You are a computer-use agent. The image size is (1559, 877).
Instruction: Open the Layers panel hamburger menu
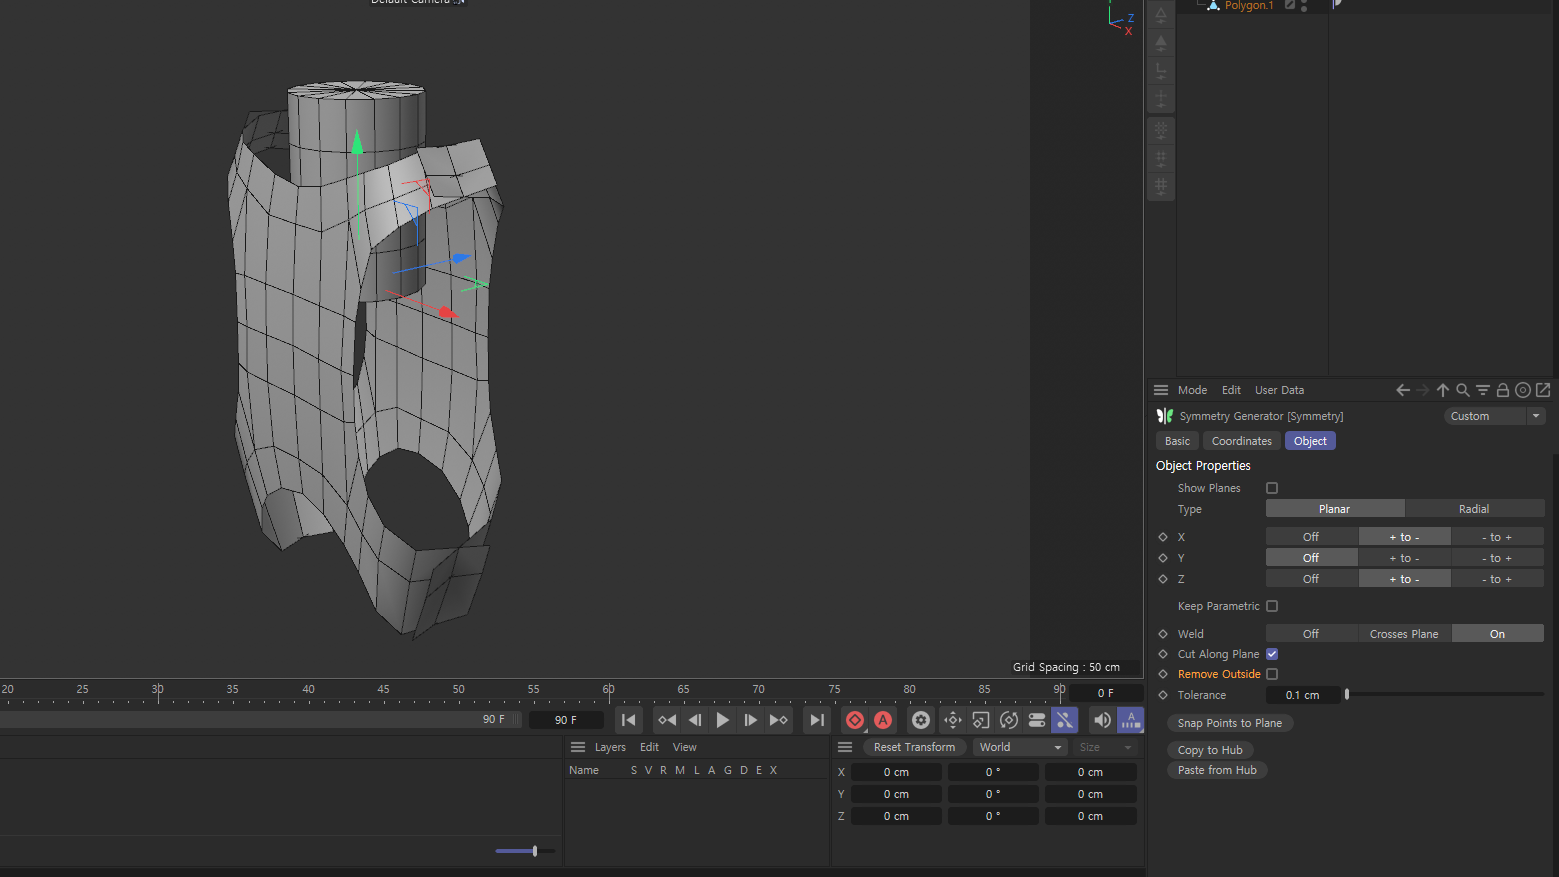(578, 747)
